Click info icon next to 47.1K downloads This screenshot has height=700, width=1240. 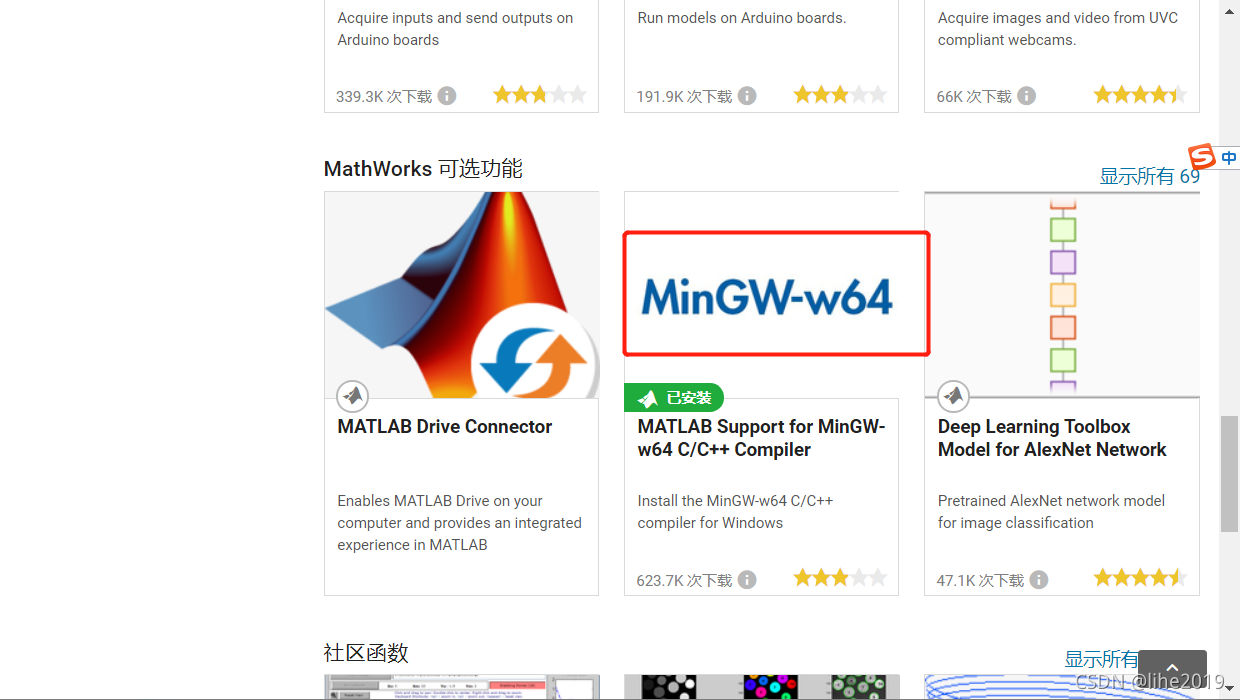point(1038,580)
